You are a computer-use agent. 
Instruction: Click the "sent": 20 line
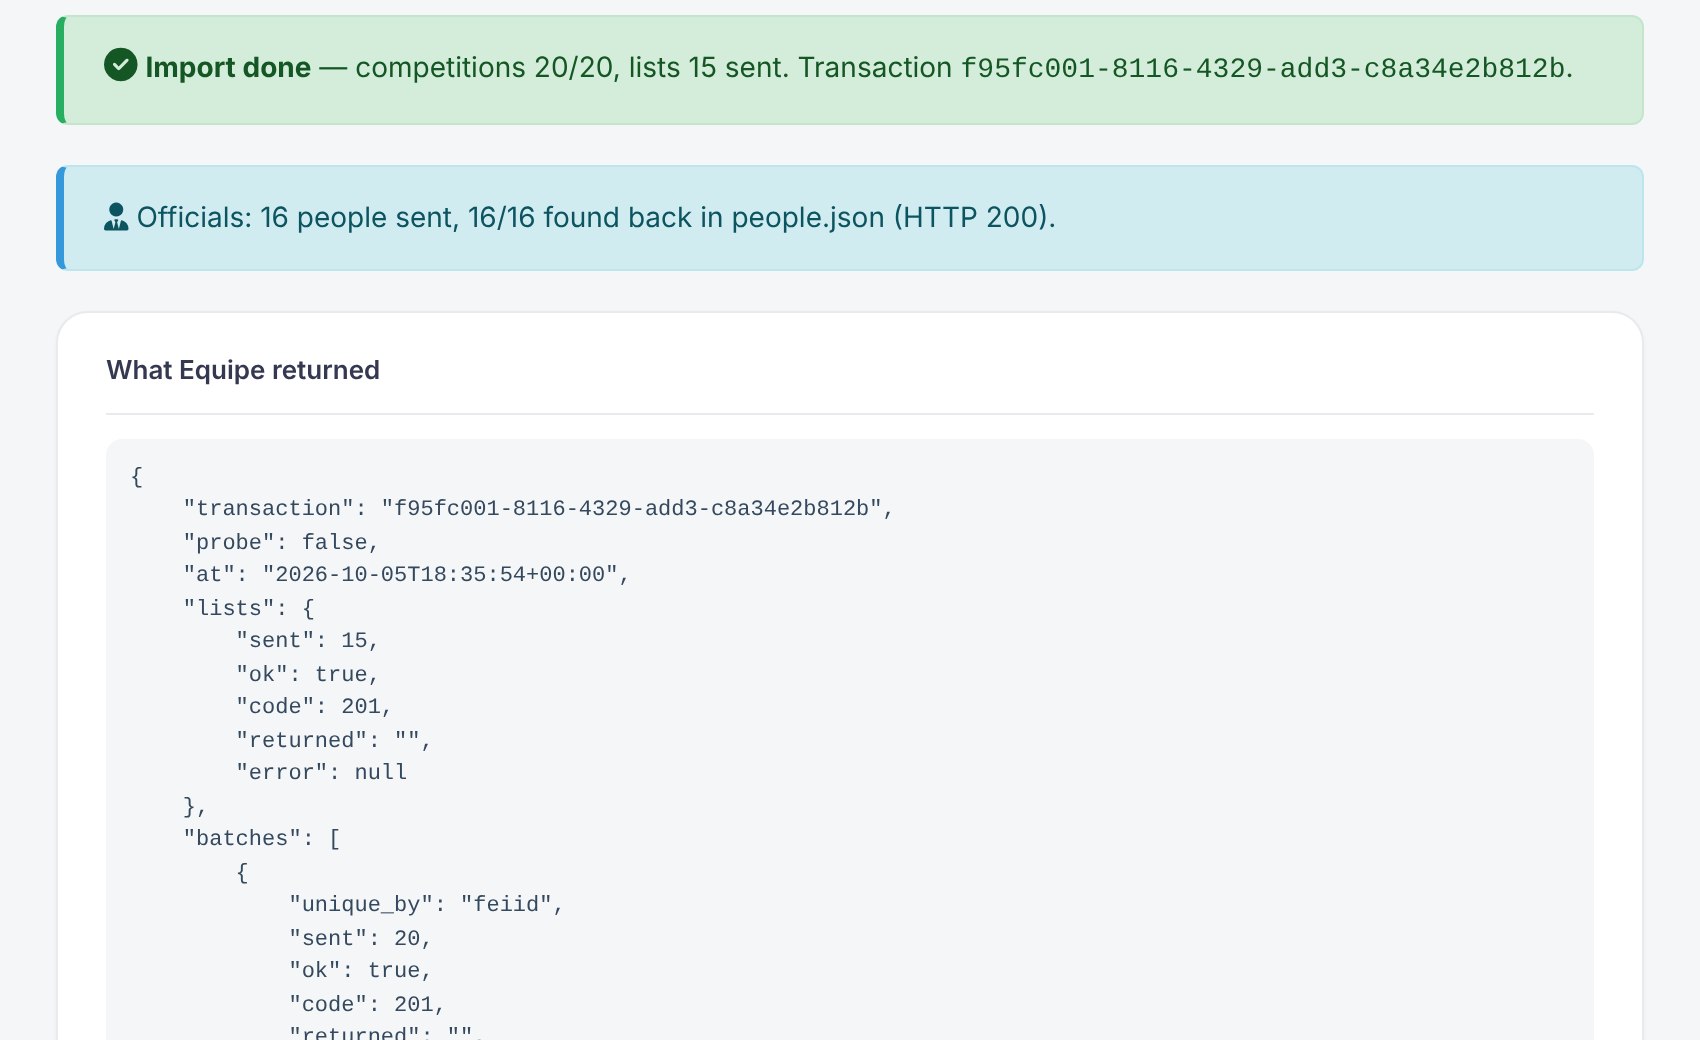click(x=360, y=938)
